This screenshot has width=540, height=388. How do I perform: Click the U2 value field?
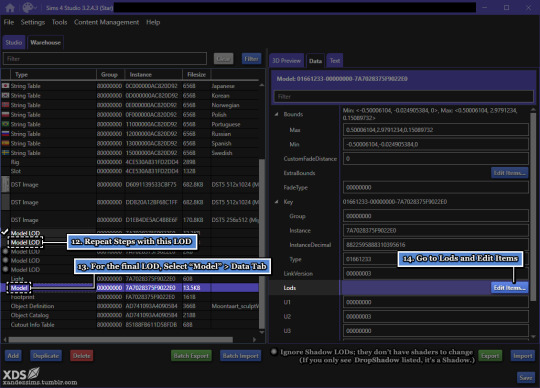point(436,316)
